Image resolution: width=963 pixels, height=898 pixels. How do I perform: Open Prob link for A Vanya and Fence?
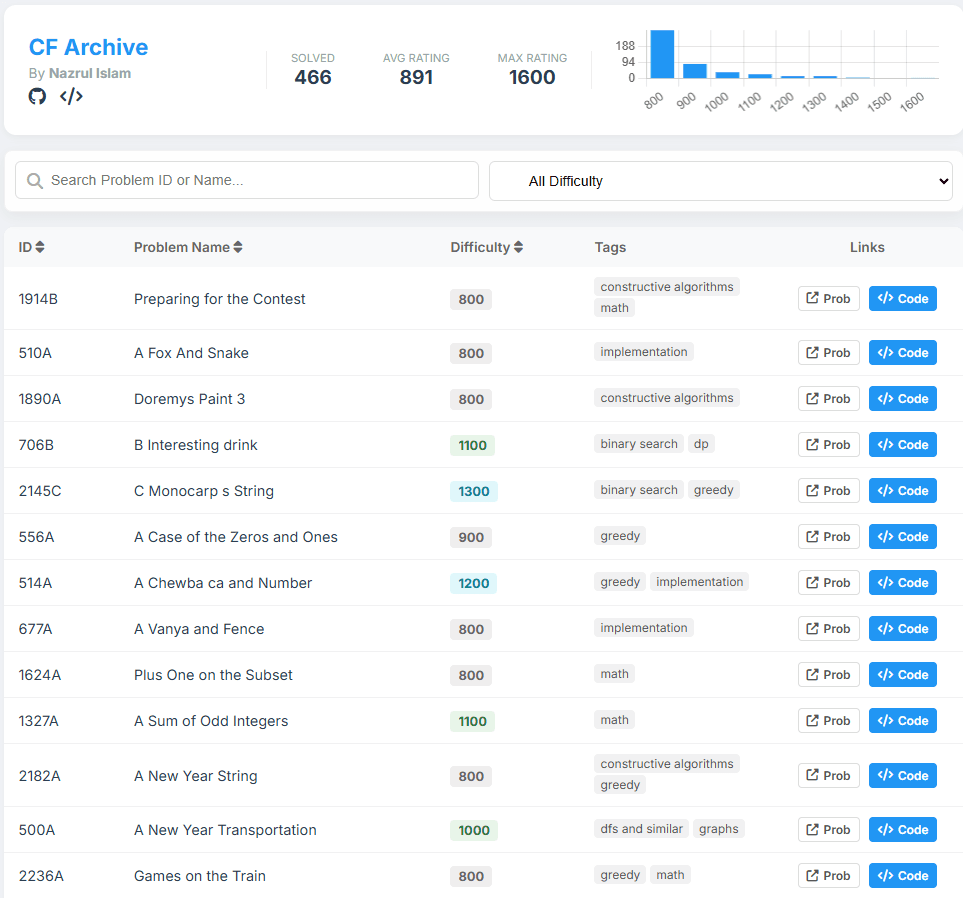click(828, 629)
